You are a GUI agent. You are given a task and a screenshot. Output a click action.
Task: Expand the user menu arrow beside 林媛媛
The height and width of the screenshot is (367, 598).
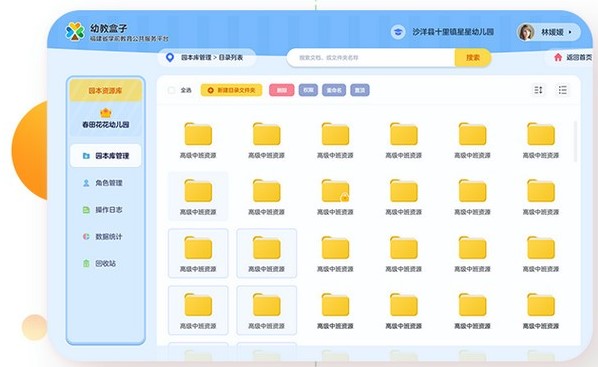pos(570,32)
